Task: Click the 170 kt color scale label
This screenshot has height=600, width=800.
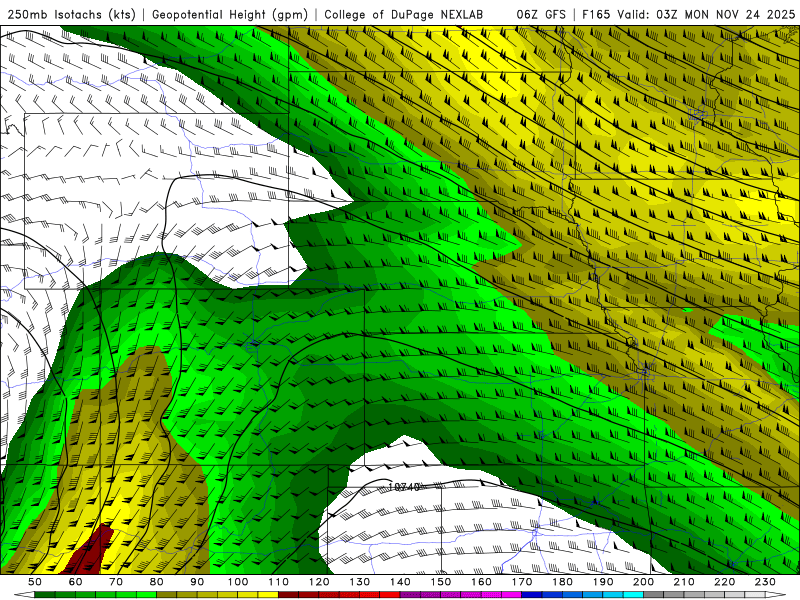Action: 522,582
